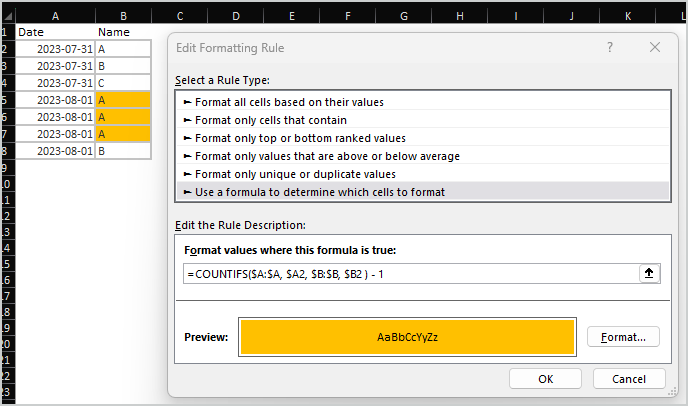Select row 8 header

(7, 151)
